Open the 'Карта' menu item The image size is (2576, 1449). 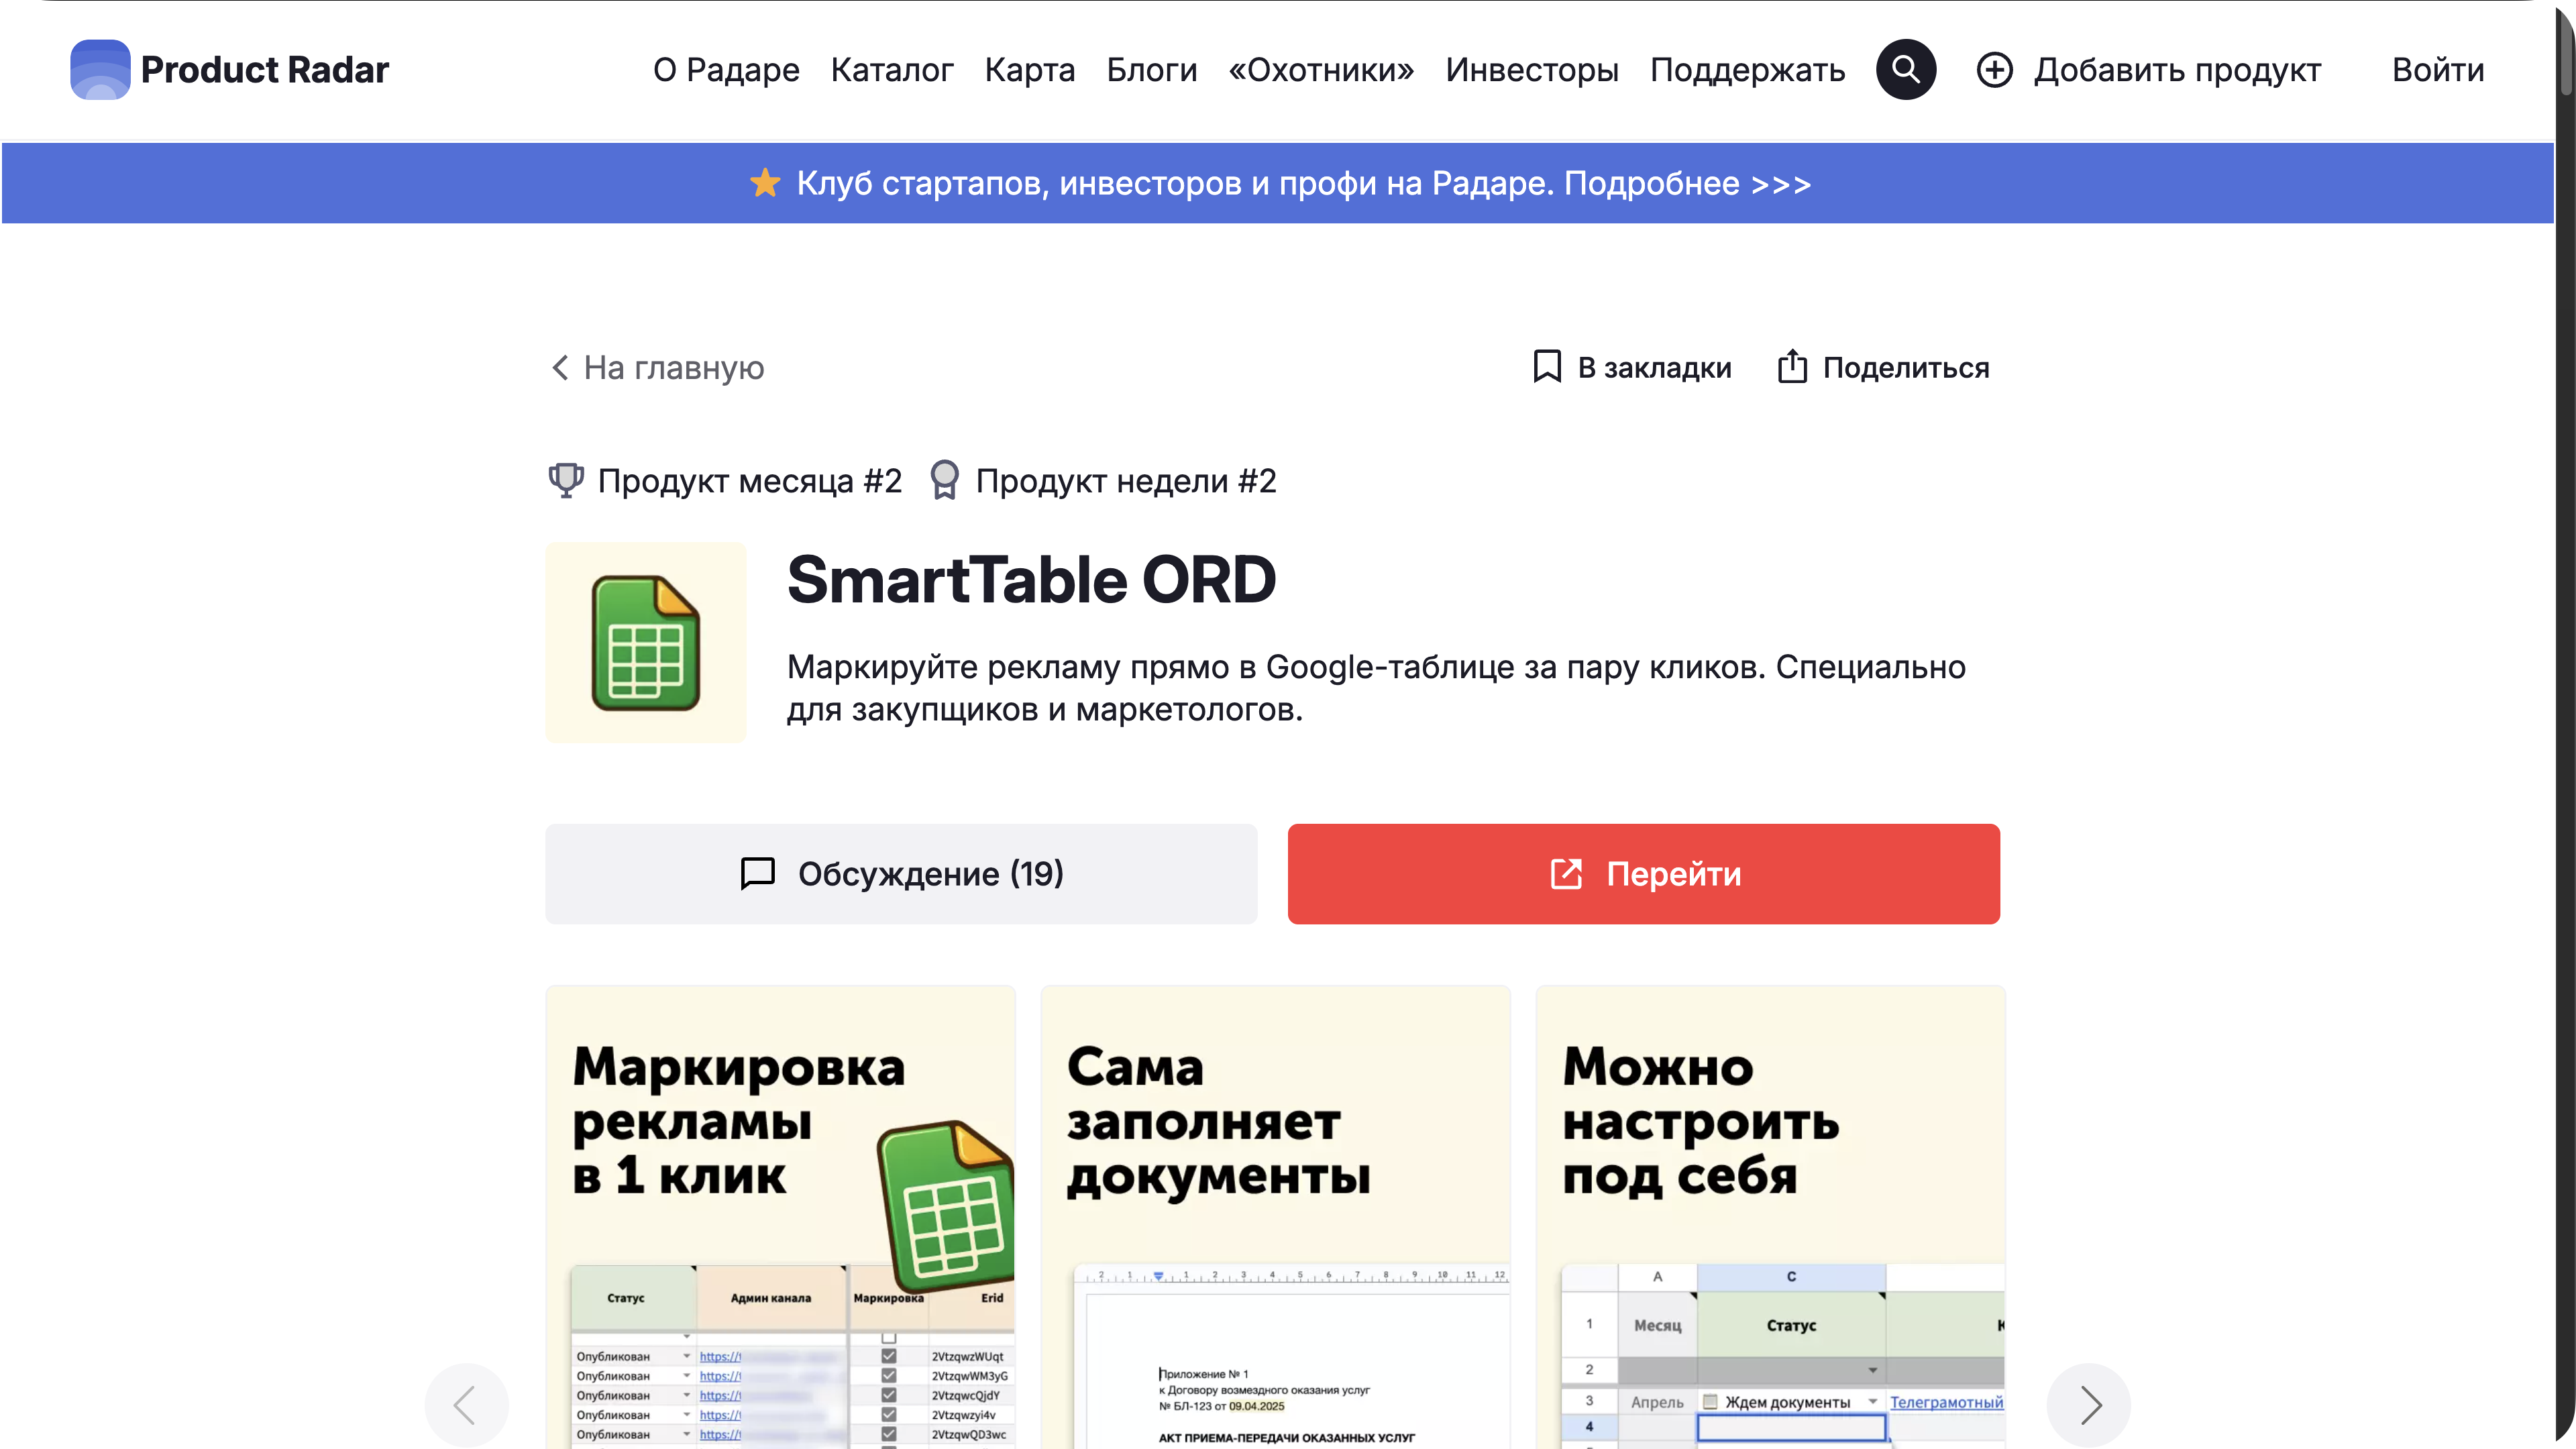coord(1030,70)
